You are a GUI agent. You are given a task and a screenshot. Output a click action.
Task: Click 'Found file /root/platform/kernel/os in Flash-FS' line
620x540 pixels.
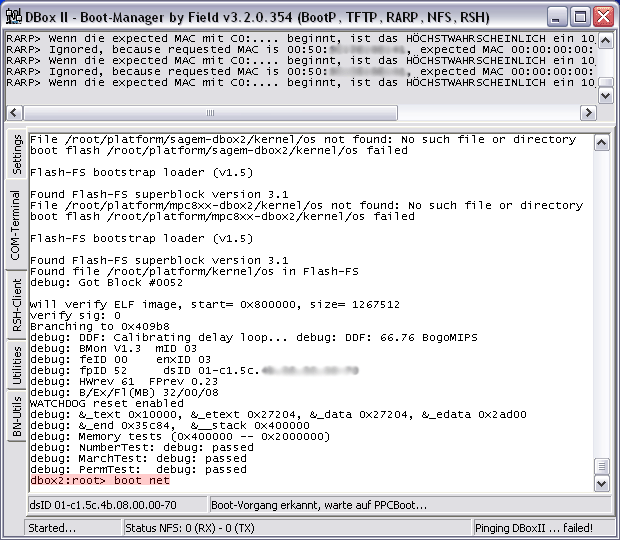(x=194, y=272)
